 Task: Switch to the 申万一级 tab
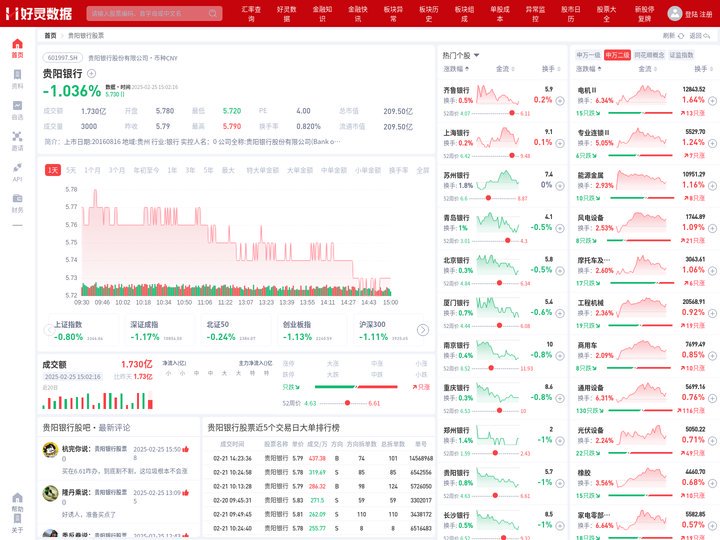pyautogui.click(x=588, y=55)
